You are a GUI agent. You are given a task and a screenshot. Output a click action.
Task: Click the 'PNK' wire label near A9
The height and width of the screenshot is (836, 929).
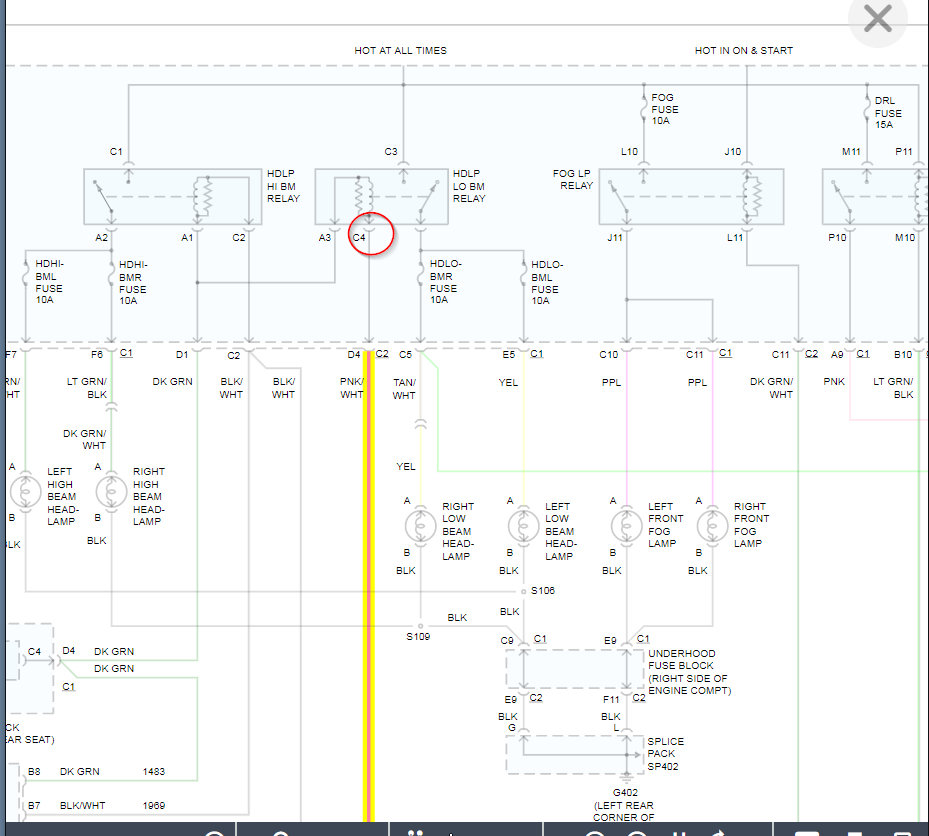coord(834,382)
